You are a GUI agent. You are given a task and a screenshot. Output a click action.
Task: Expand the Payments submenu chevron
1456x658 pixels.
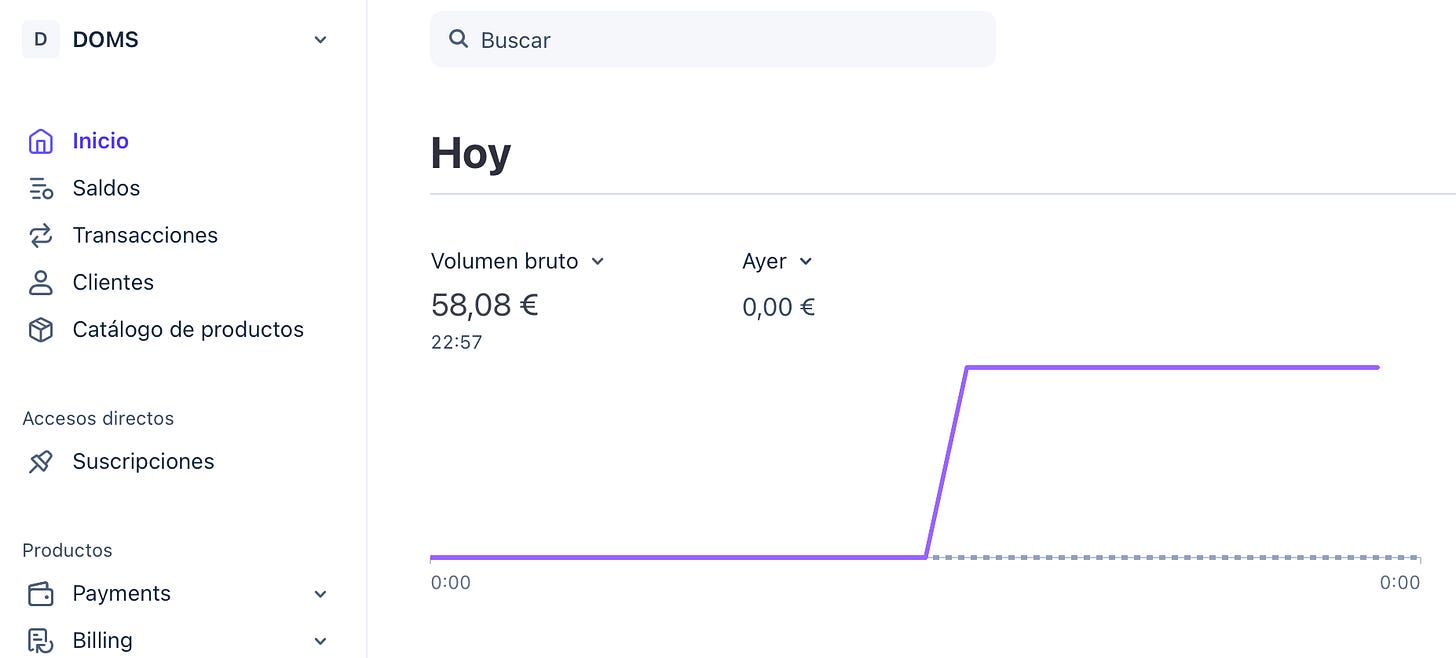pos(320,594)
